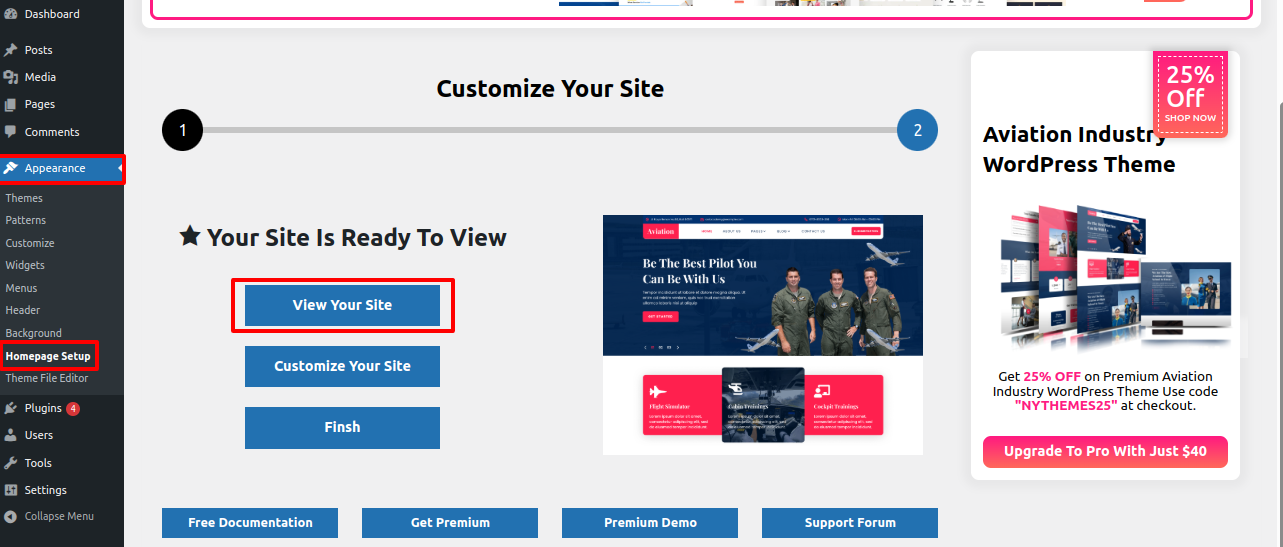Click the Settings sliders icon

click(x=11, y=490)
